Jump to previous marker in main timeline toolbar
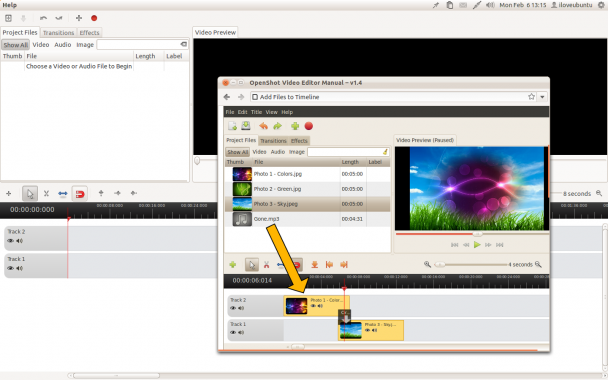The image size is (608, 380). click(117, 193)
